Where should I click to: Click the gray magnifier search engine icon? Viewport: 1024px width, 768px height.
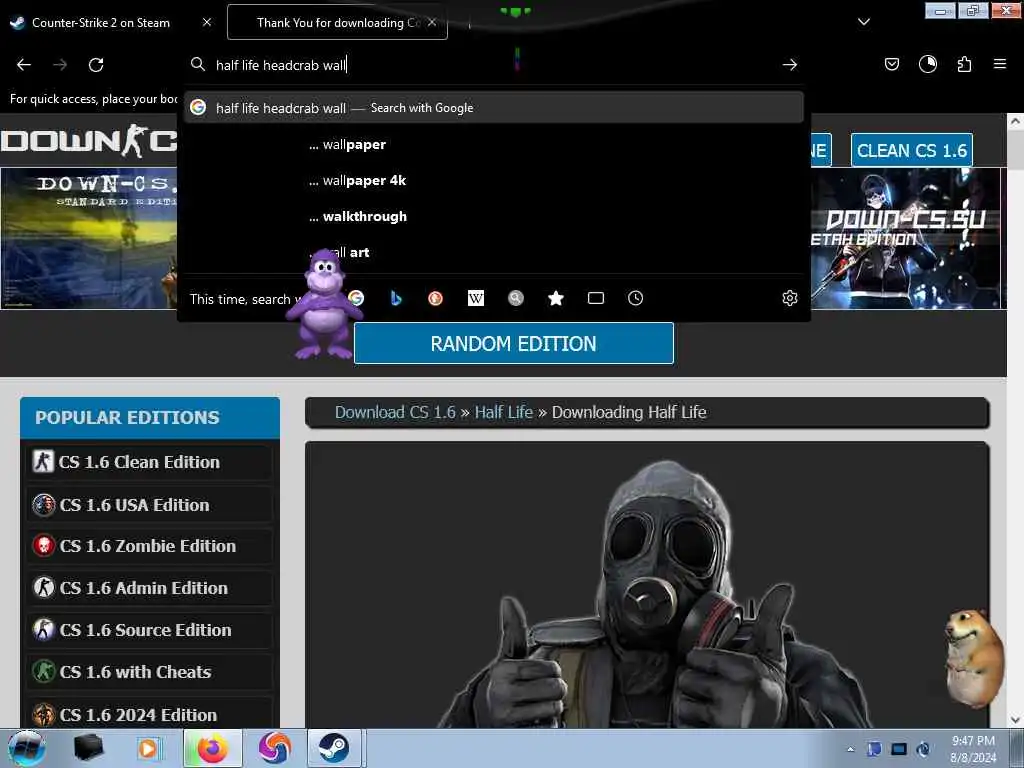tap(516, 298)
